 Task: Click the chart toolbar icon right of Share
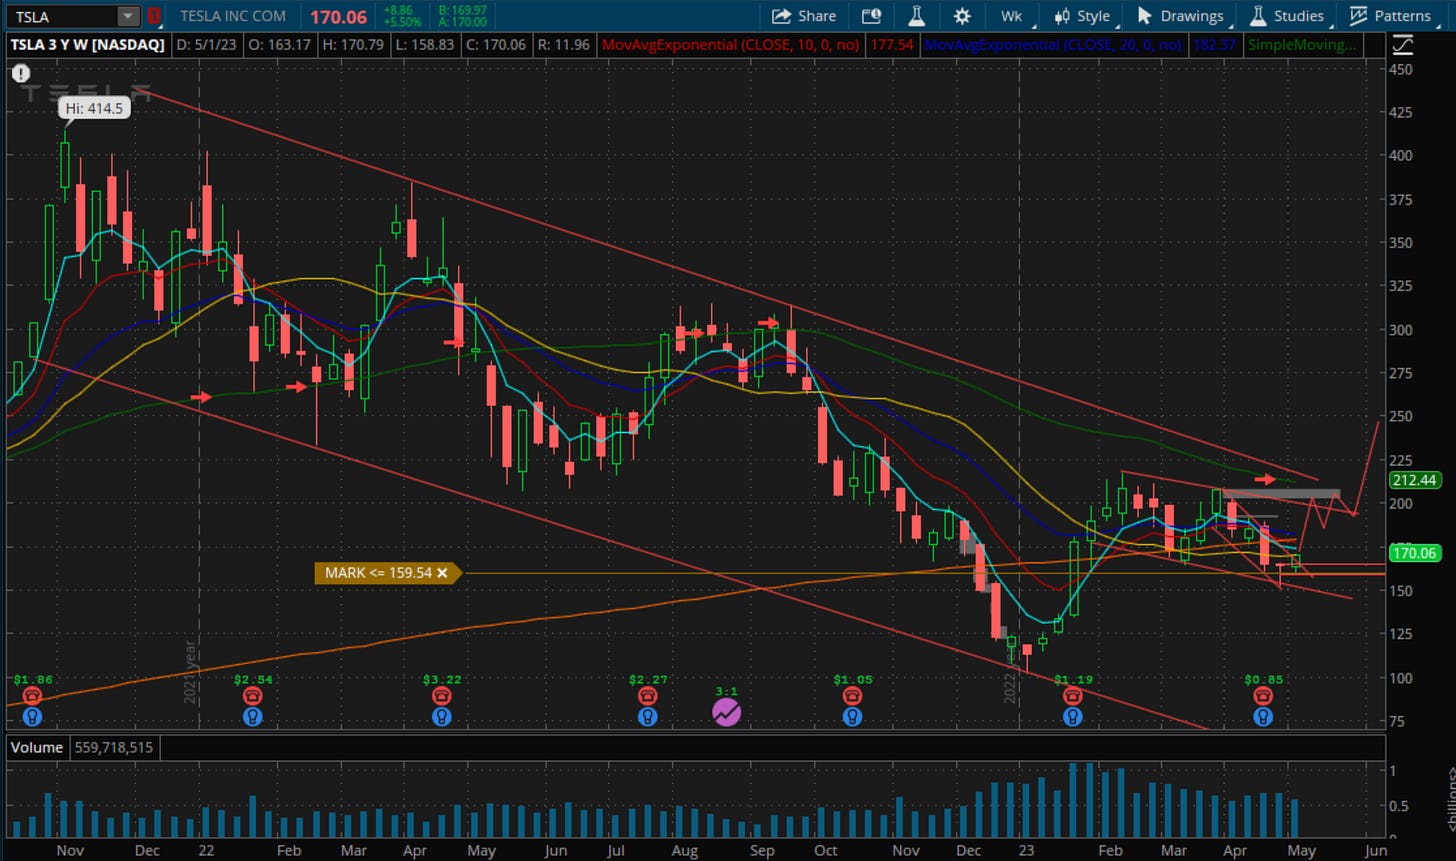(x=870, y=16)
